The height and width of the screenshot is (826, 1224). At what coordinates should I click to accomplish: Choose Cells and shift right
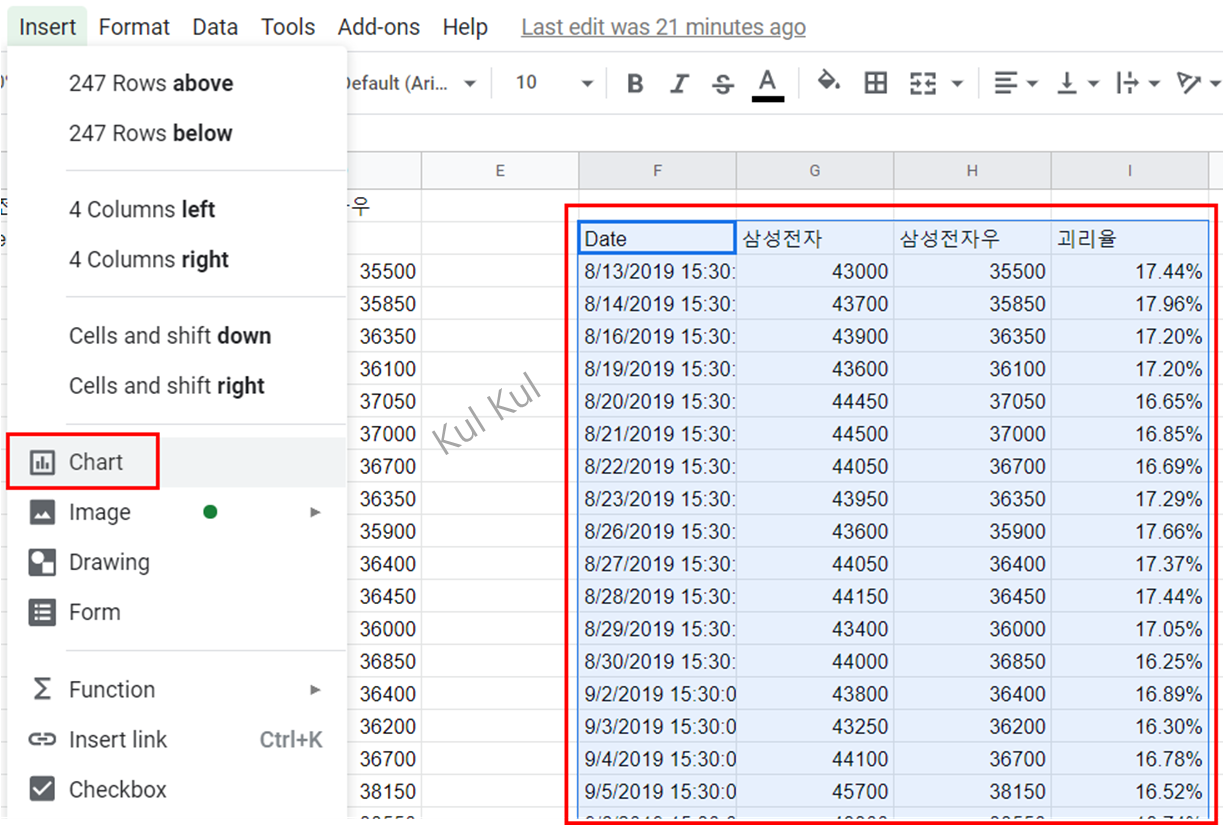click(176, 385)
